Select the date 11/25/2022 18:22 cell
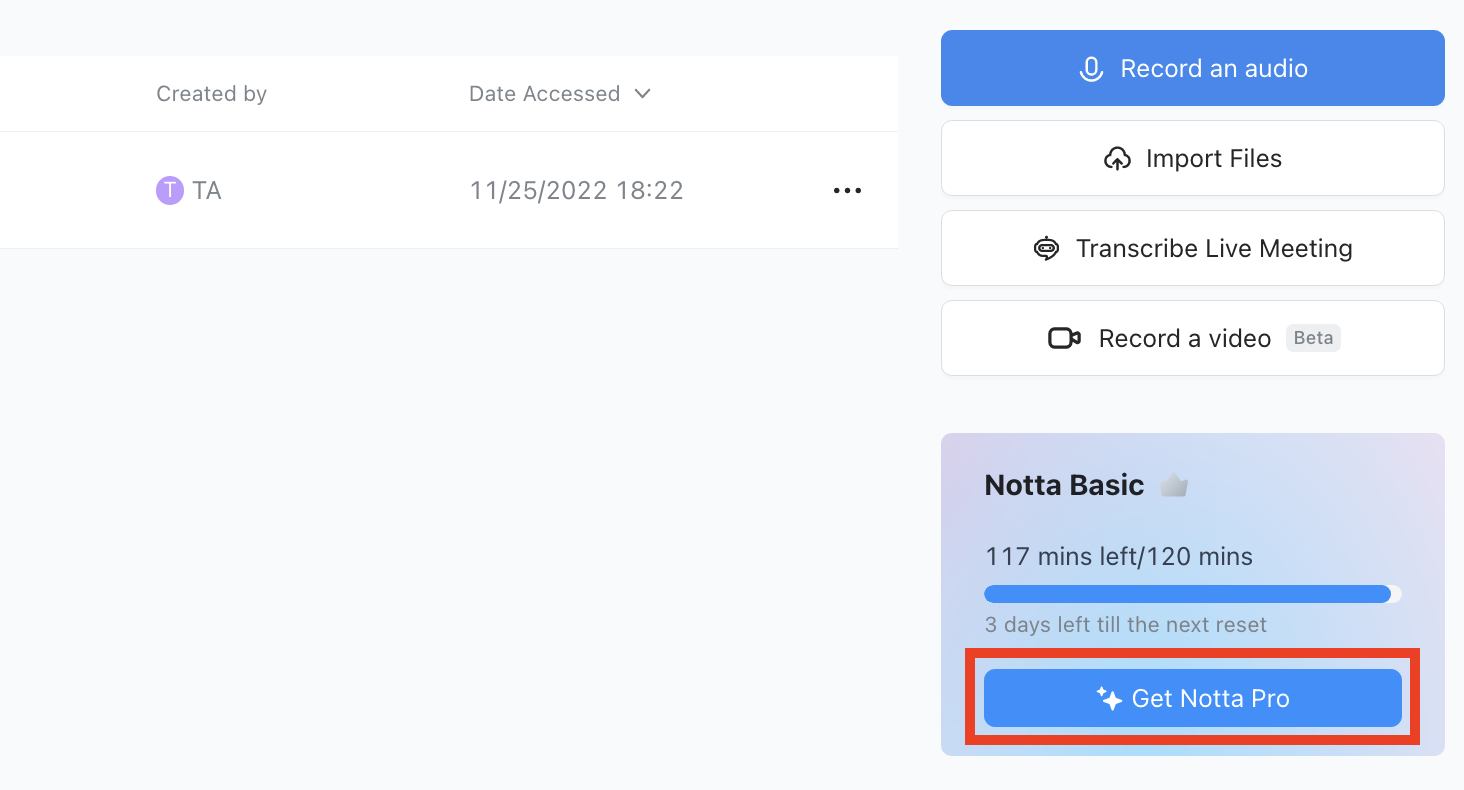1464x790 pixels. [x=577, y=191]
